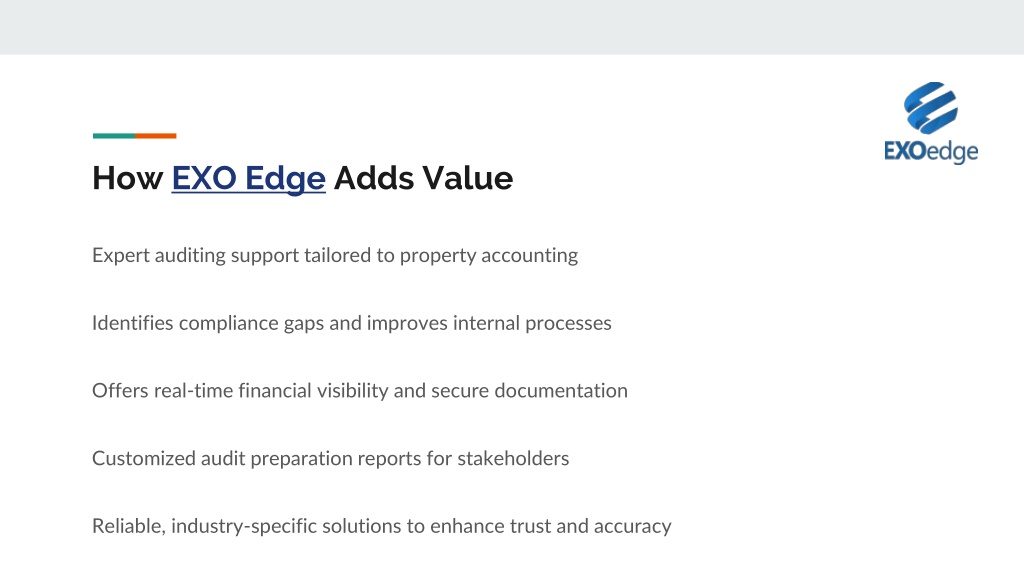Open the EXO Edge hyperlink in title

coord(248,178)
